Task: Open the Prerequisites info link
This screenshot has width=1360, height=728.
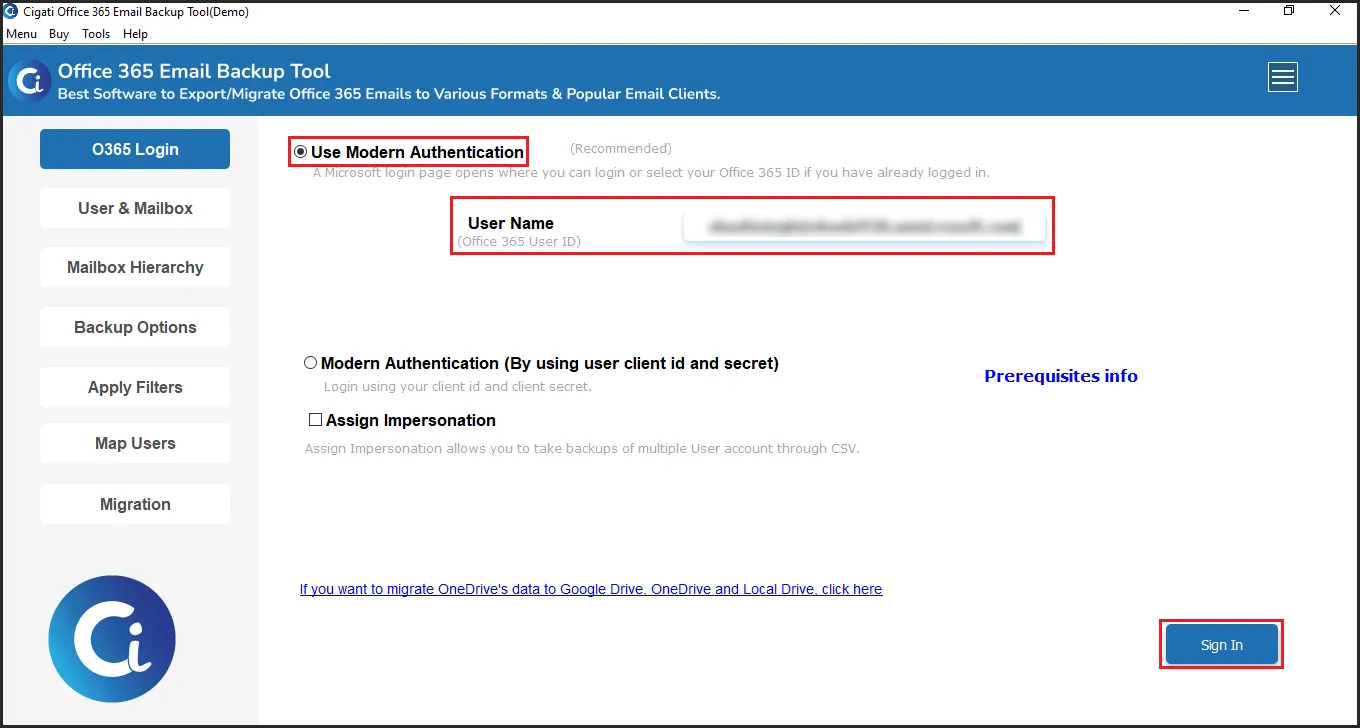Action: (1061, 376)
